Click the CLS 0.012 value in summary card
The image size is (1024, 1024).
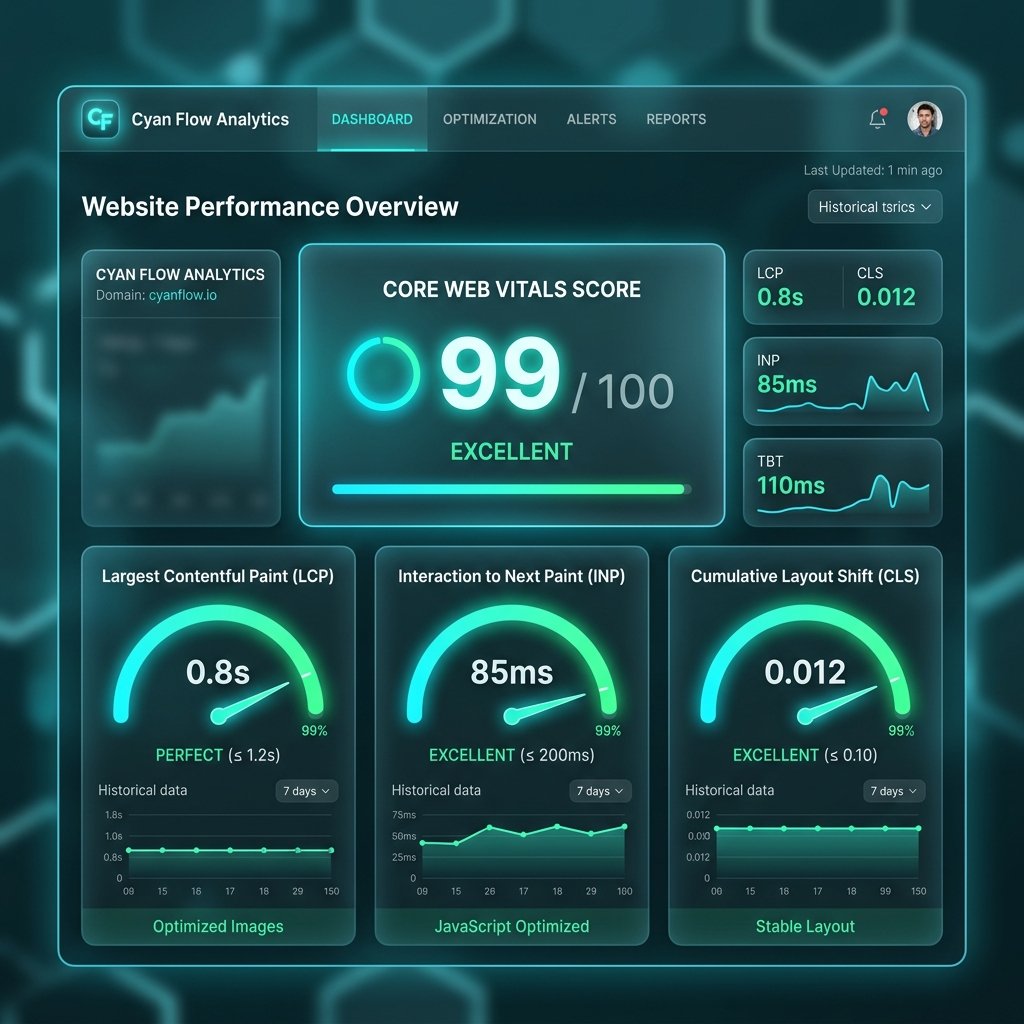(886, 297)
